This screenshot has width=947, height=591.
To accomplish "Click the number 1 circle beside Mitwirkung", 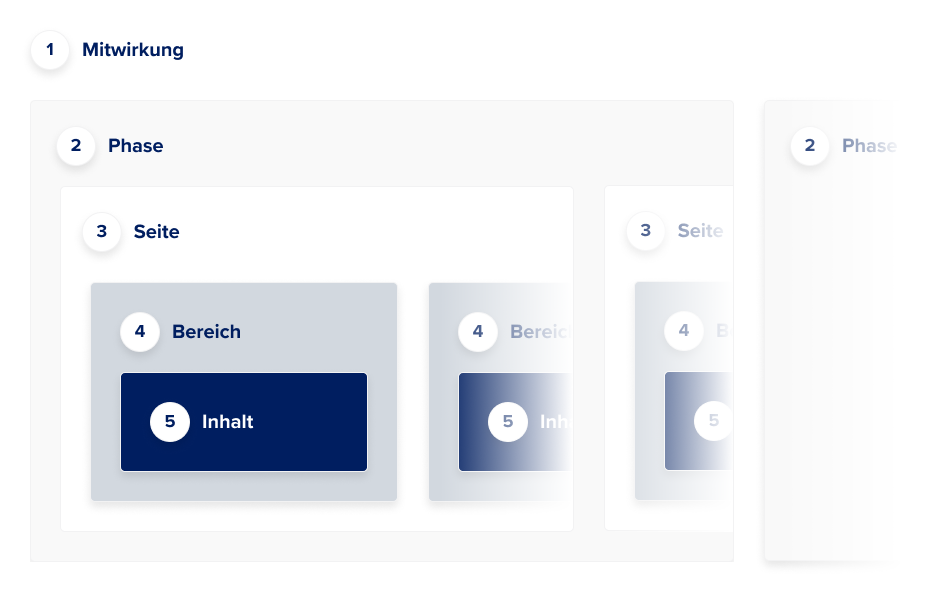I will 50,50.
